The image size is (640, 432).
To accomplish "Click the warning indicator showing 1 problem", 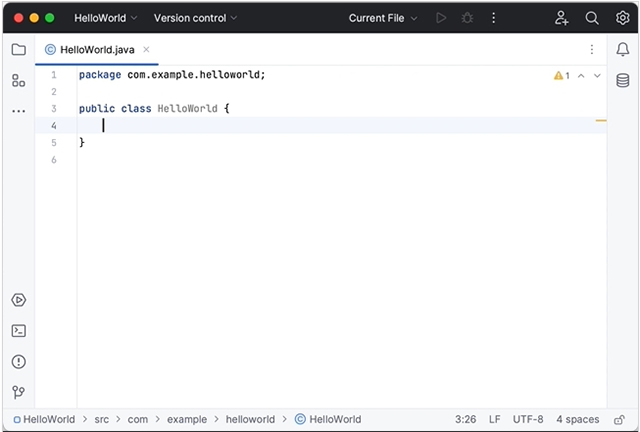I will coord(562,76).
